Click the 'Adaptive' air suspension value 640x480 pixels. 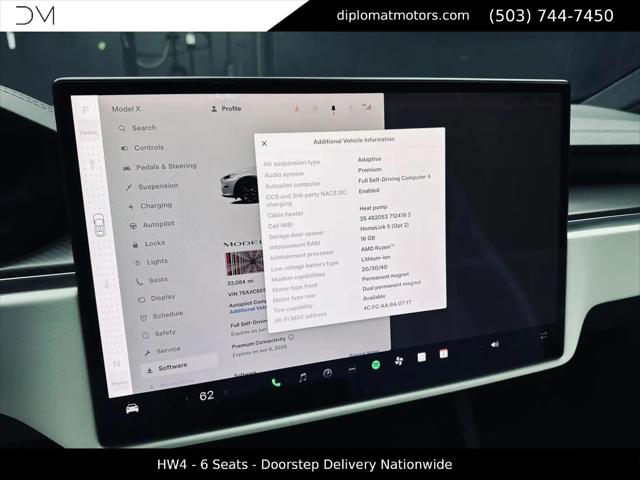pyautogui.click(x=369, y=159)
